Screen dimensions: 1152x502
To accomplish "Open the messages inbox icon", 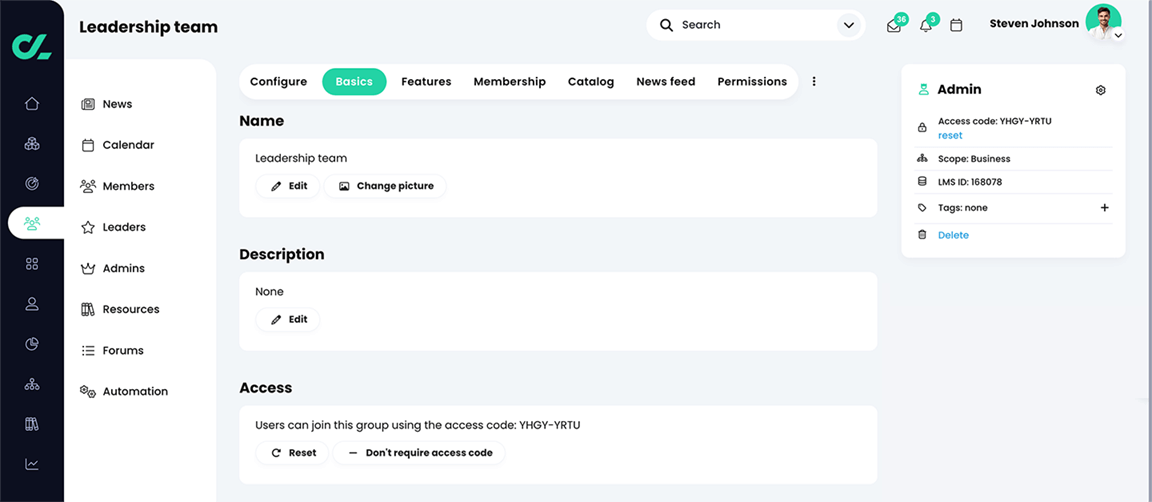I will click(x=894, y=26).
